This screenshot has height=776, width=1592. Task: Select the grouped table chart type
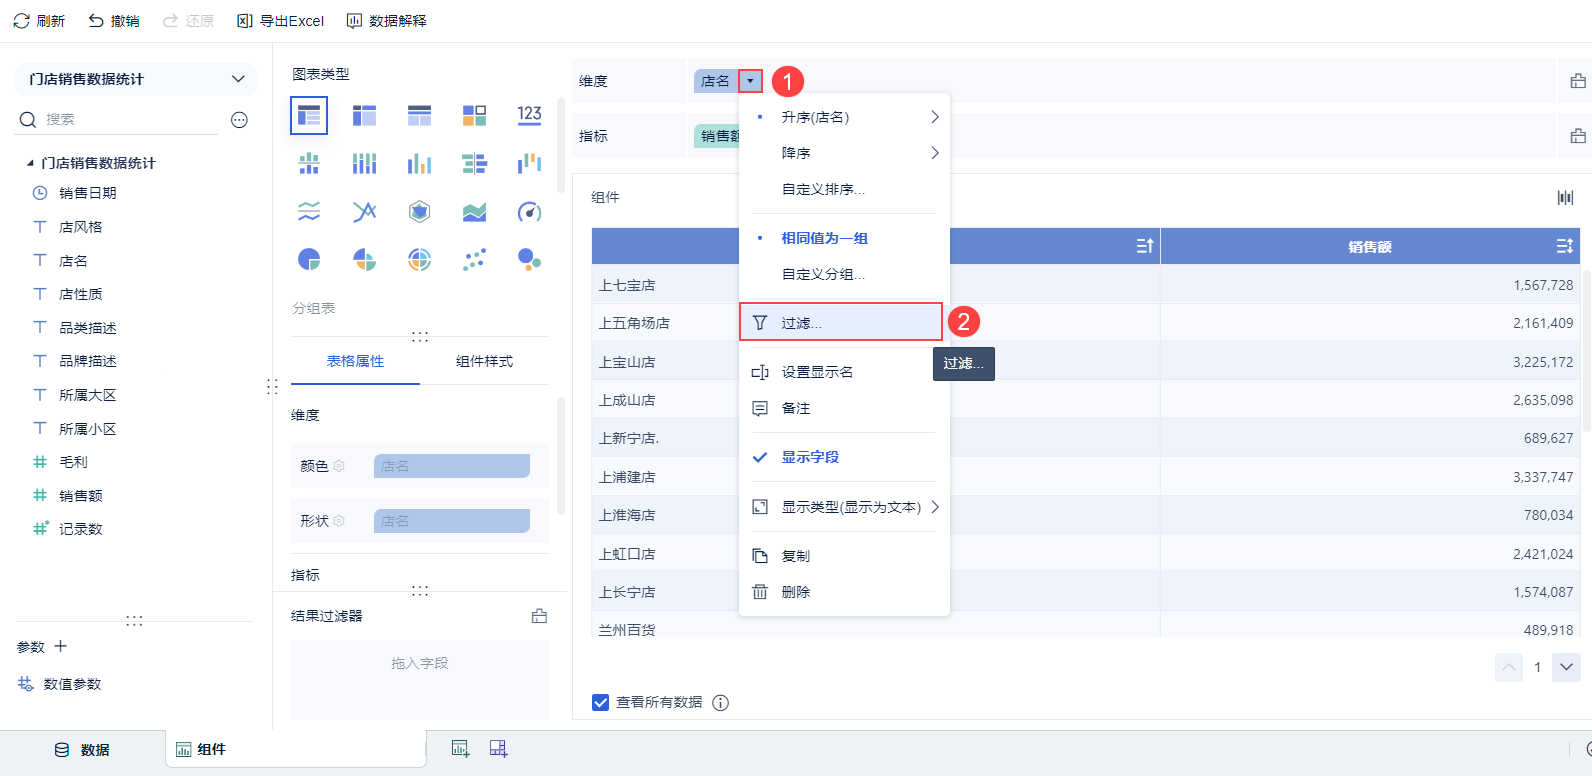click(x=309, y=116)
